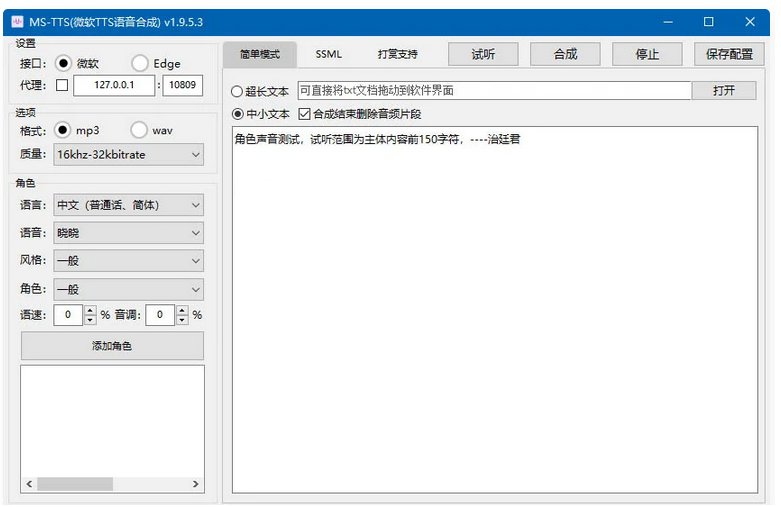Click the proxy IP address input field
This screenshot has height=507, width=781.
click(115, 86)
